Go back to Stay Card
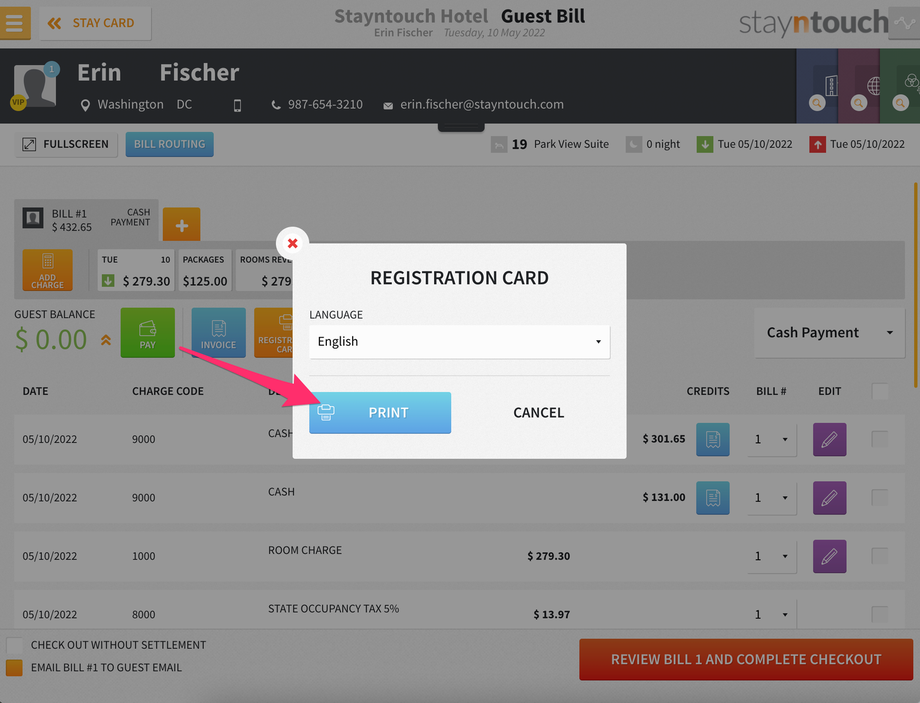This screenshot has height=703, width=920. [95, 23]
